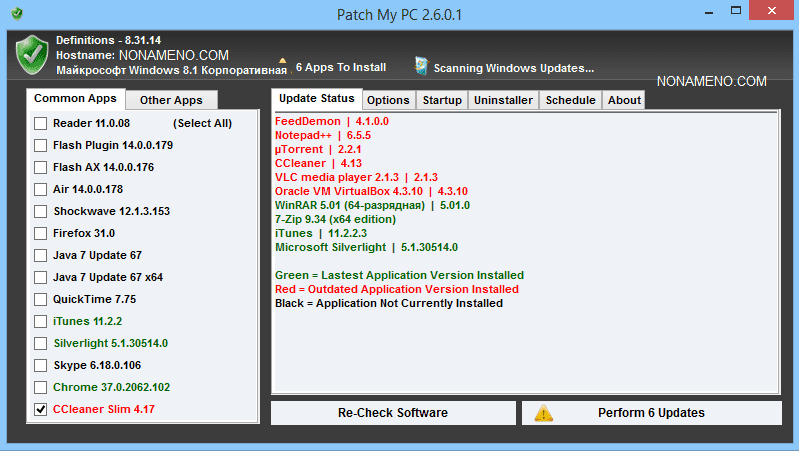The height and width of the screenshot is (451, 799).
Task: Open the Uninstaller tab
Action: tap(503, 100)
